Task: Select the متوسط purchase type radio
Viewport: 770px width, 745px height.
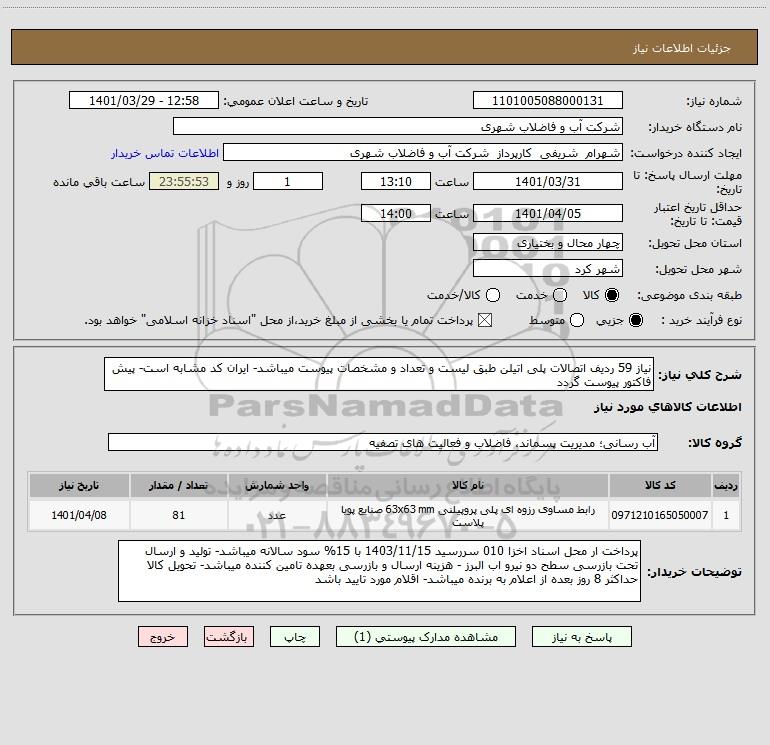Action: (577, 320)
